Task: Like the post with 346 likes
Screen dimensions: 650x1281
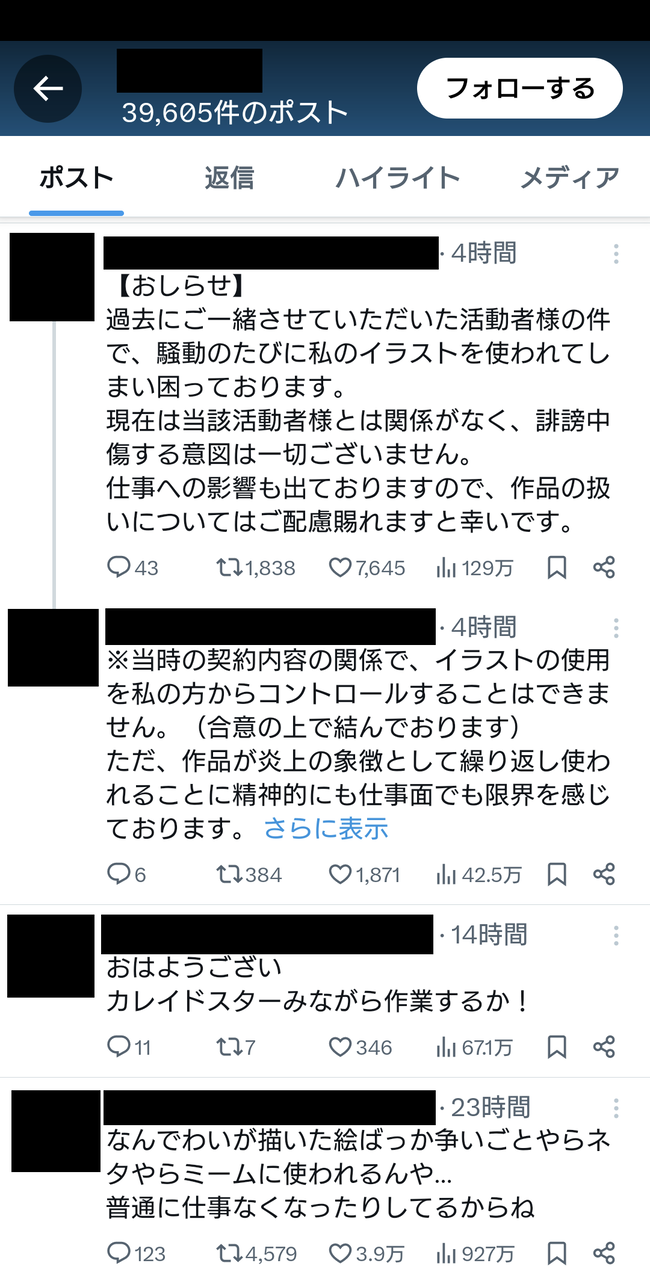Action: [340, 1047]
